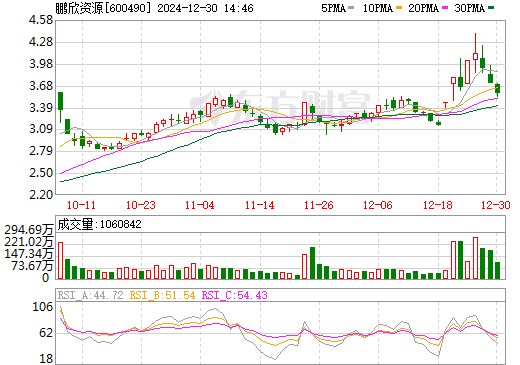Click the timestamp 2024-12-30 14:46
520x365 pixels.
pos(205,8)
